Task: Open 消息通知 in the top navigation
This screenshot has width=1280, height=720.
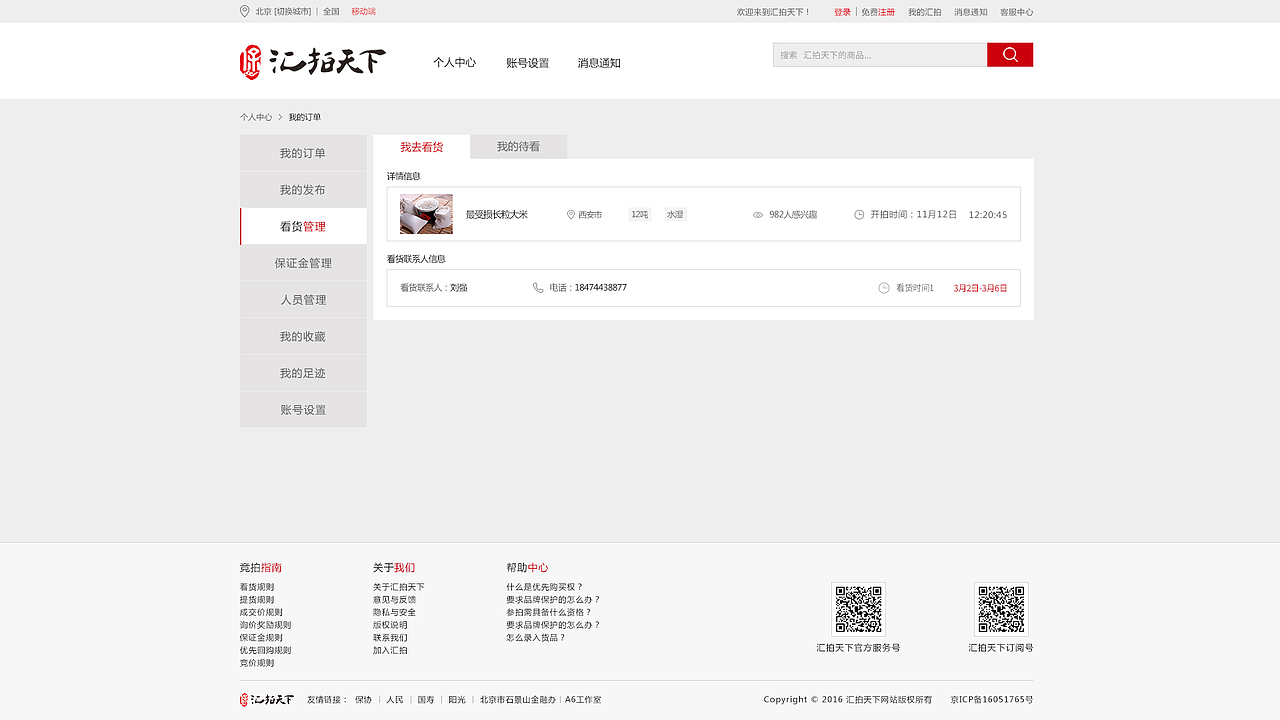Action: click(x=598, y=62)
